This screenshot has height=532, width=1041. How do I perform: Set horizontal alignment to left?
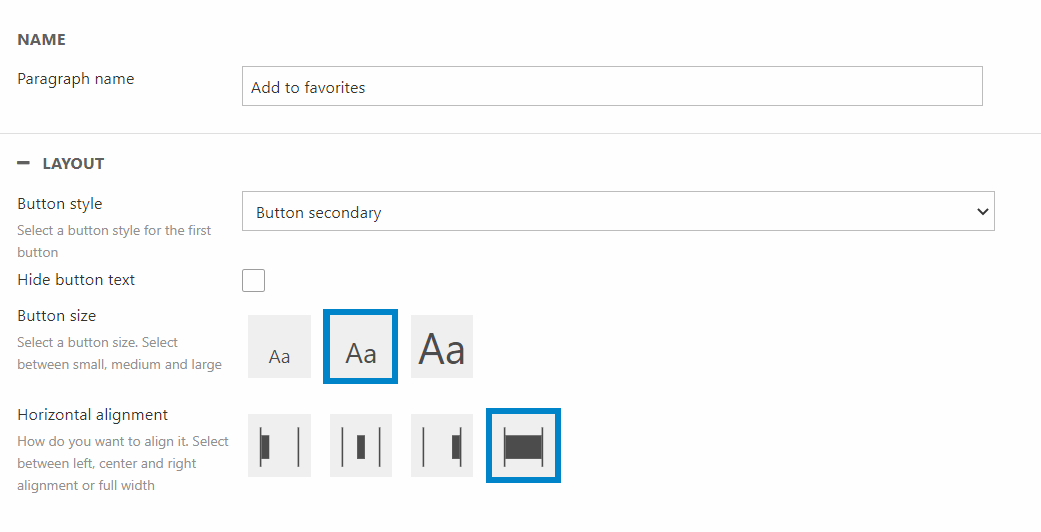pos(279,446)
